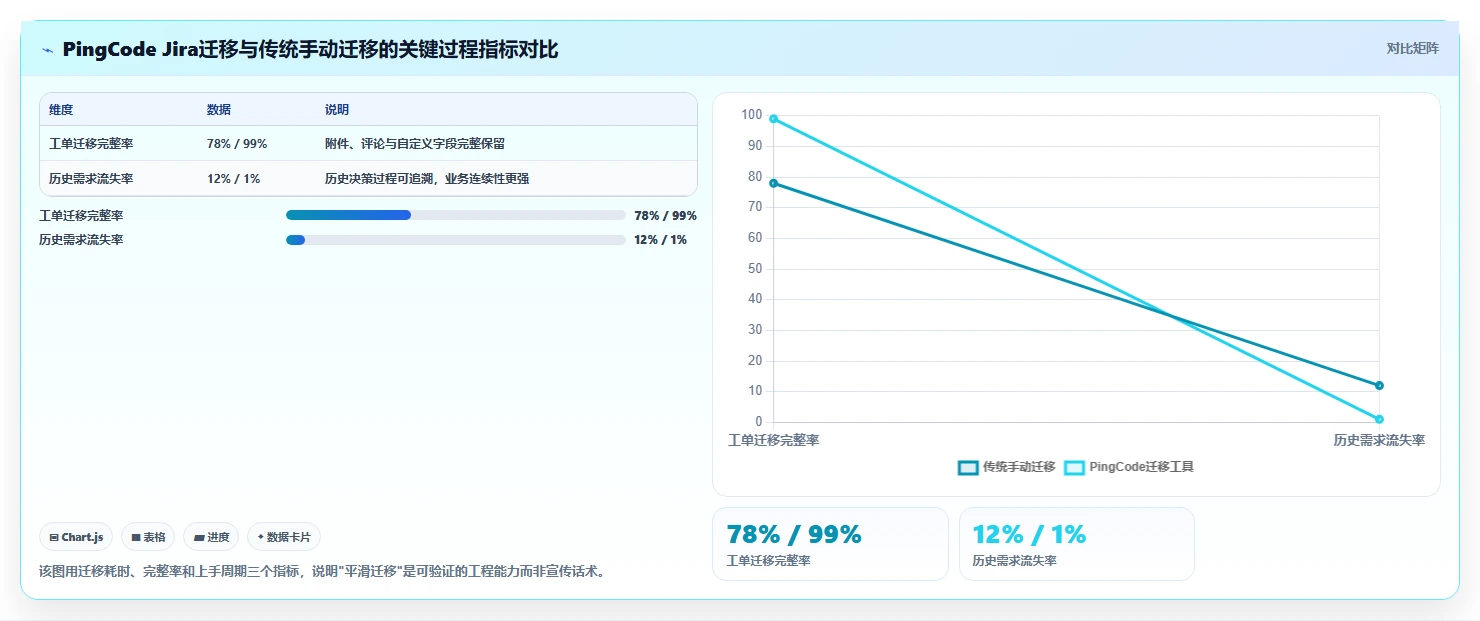Click the 78% / 99% value beside progress bar

click(665, 215)
